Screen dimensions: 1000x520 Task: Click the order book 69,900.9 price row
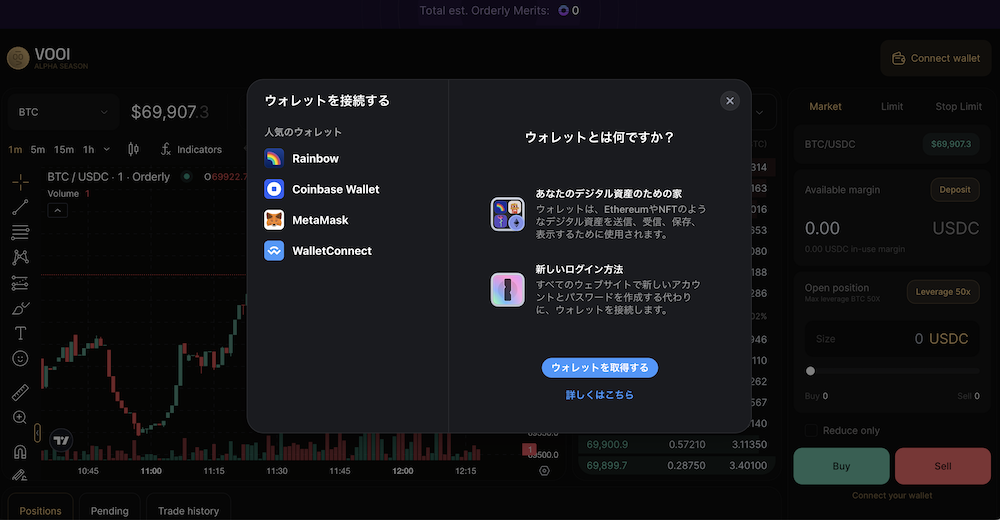click(x=677, y=444)
